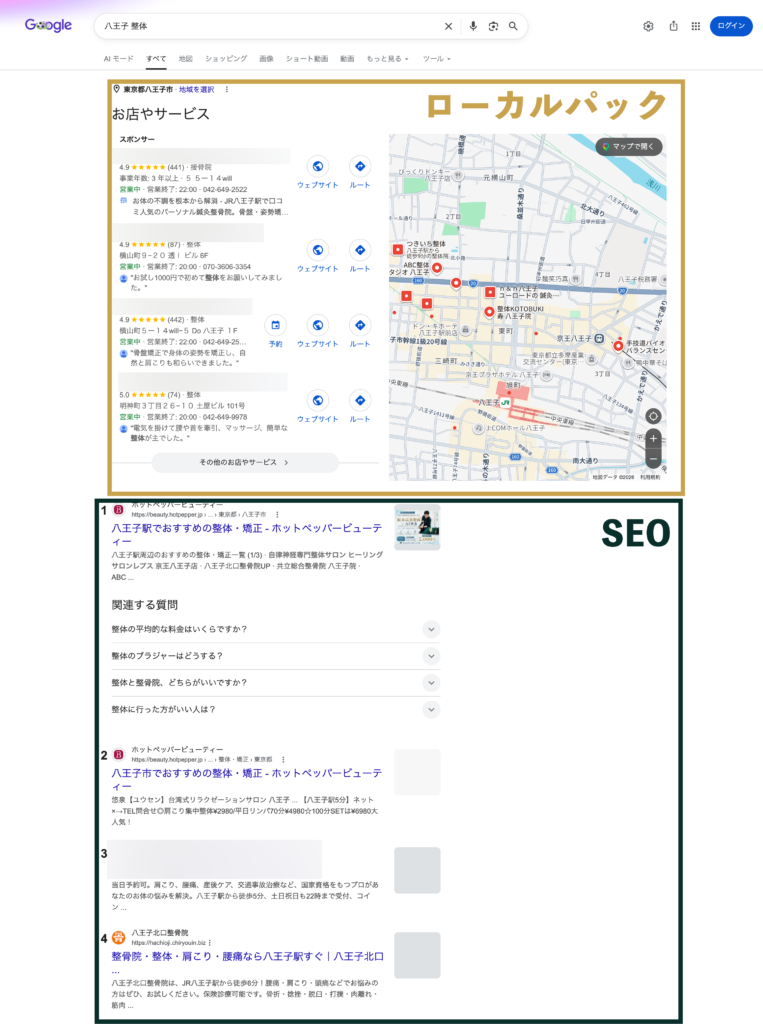The image size is (763, 1024).
Task: Switch to AI モード tab
Action: tap(118, 59)
